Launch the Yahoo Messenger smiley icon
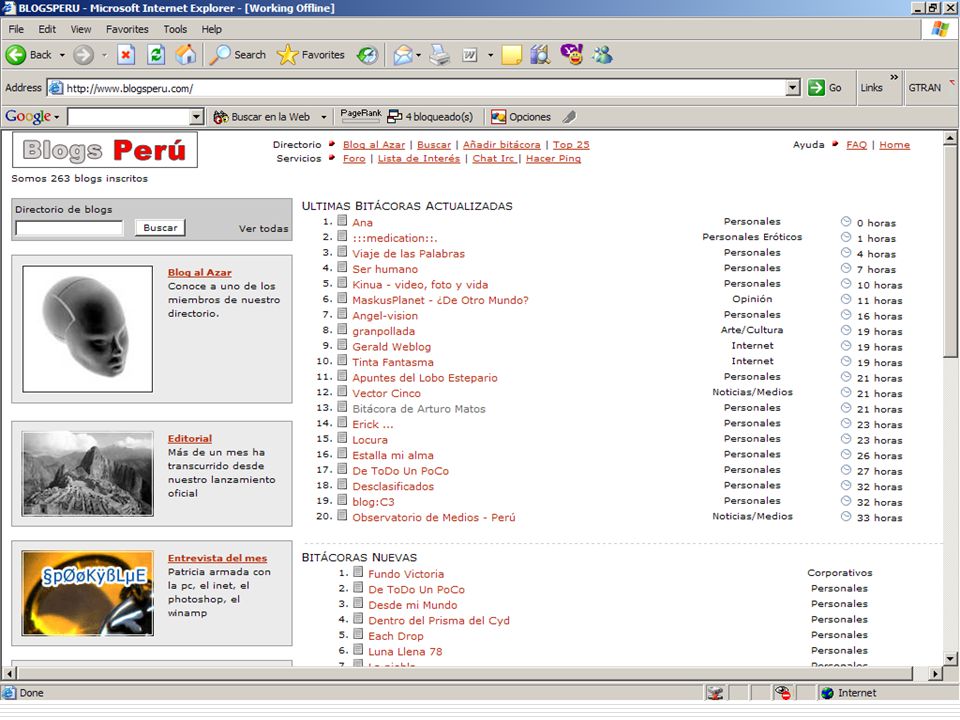This screenshot has height=720, width=960. 572,54
